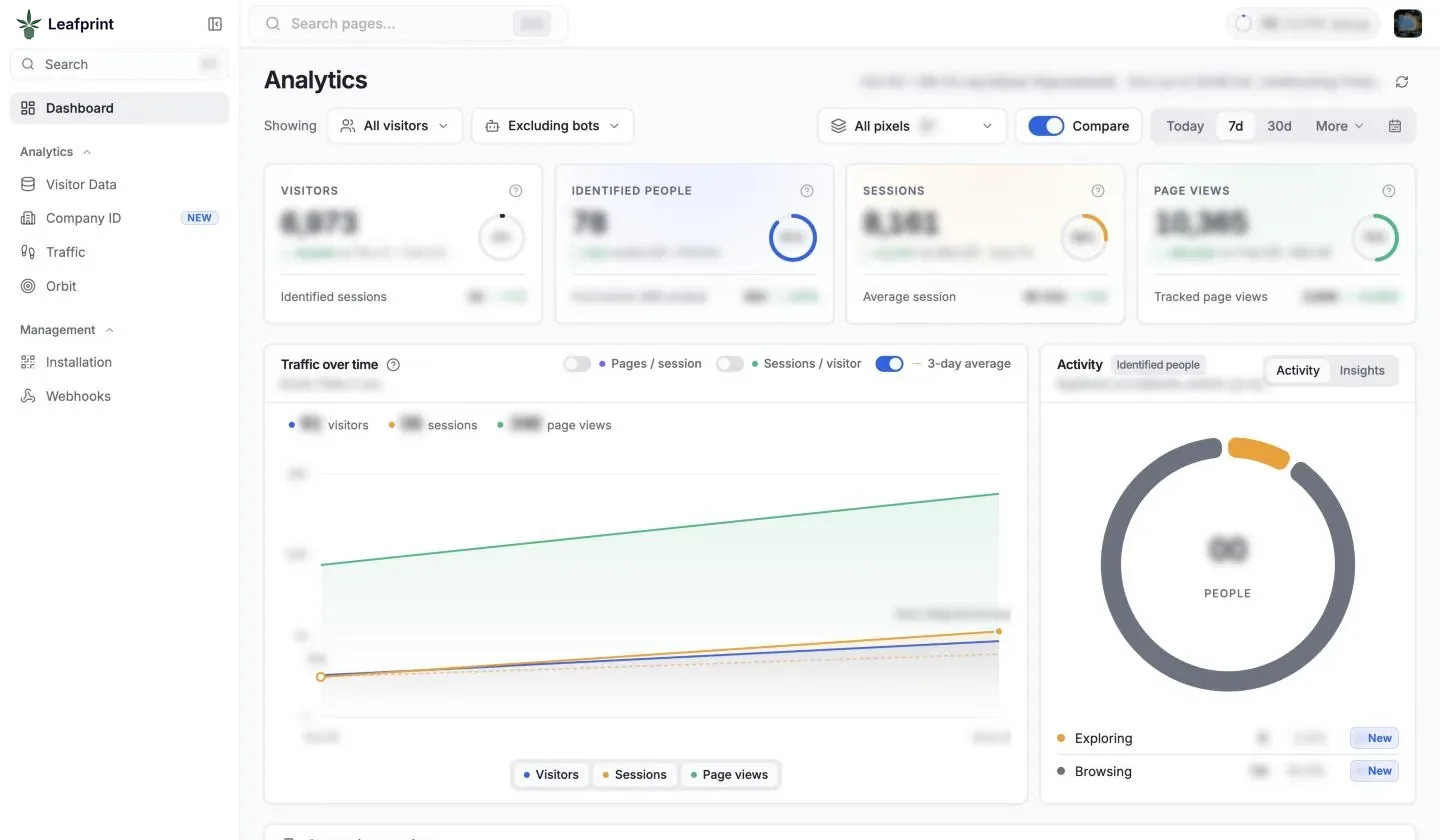Open Visitor Data from sidebar
Image resolution: width=1440 pixels, height=840 pixels.
pyautogui.click(x=119, y=184)
